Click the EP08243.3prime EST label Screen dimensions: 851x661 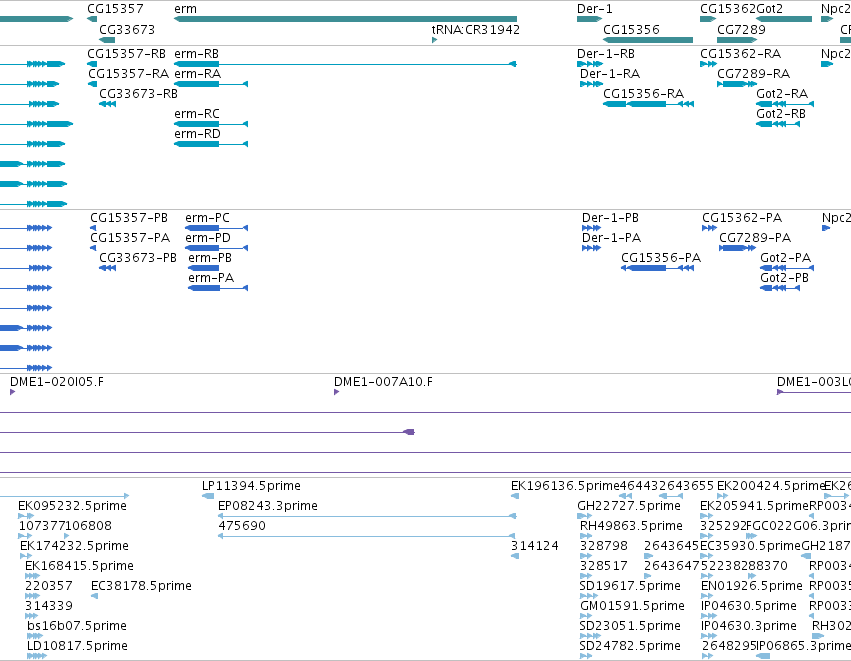[268, 506]
